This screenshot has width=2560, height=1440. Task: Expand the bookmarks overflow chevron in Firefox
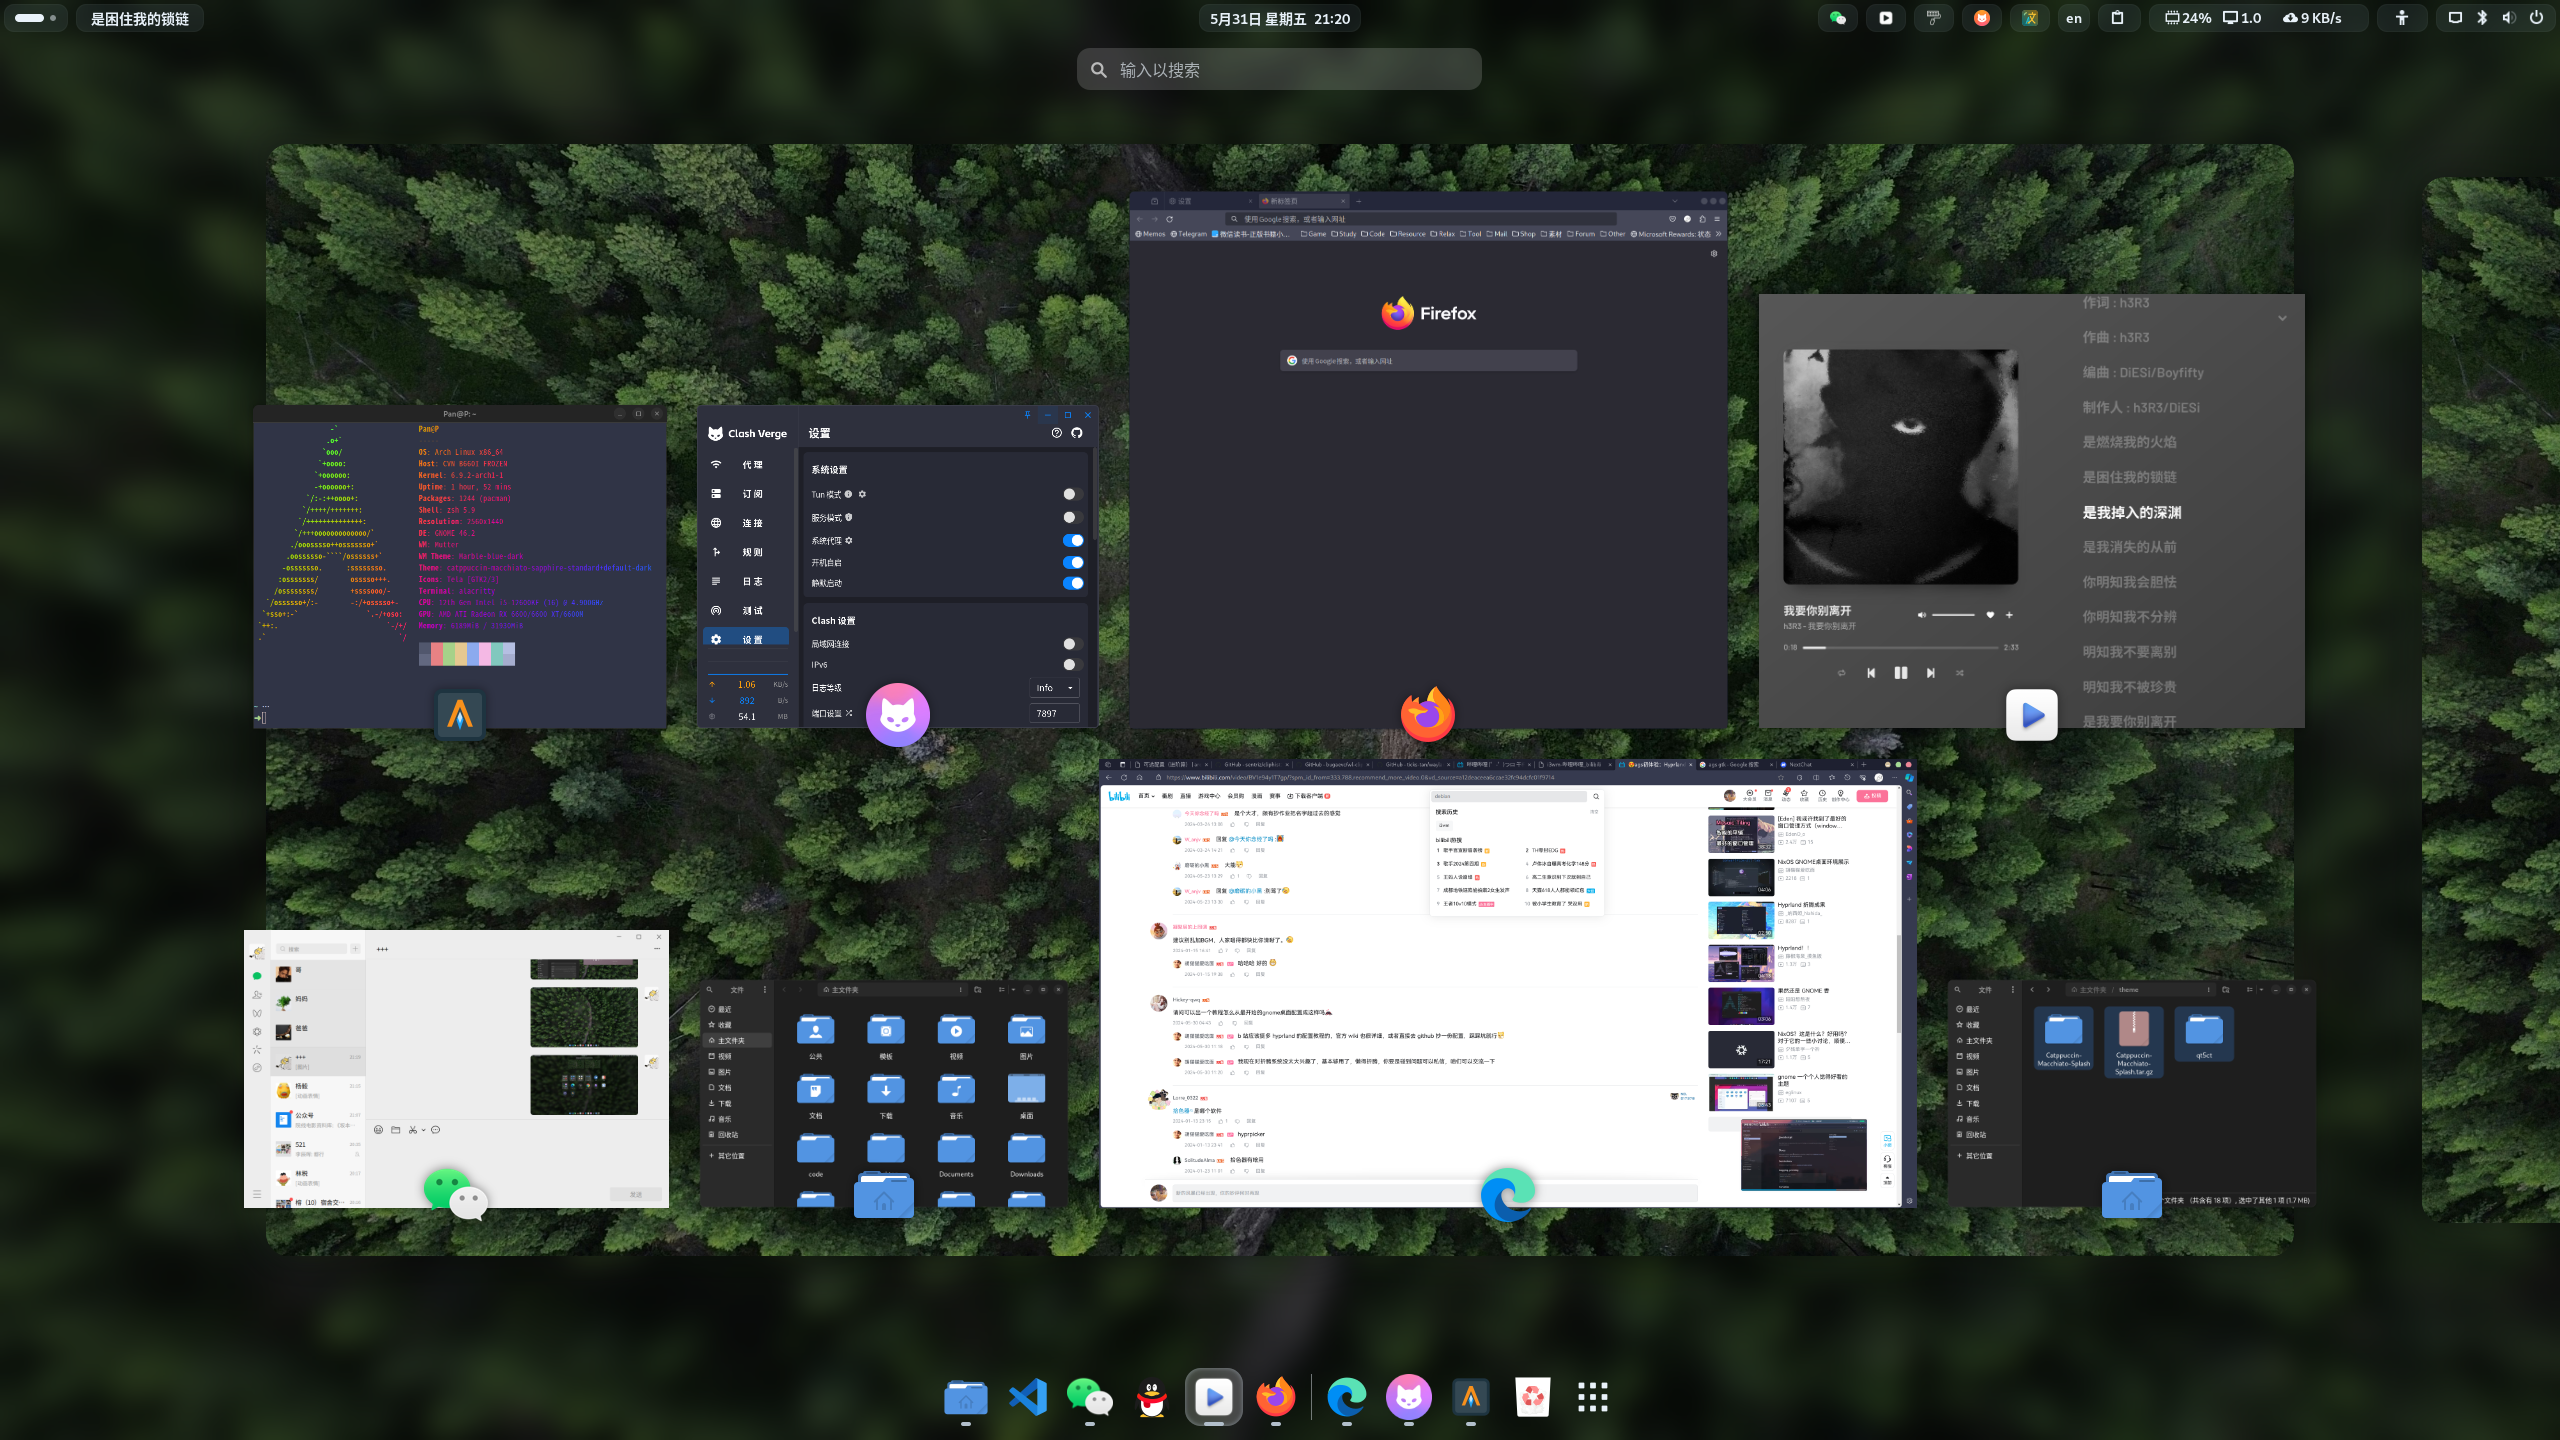pyautogui.click(x=1719, y=234)
